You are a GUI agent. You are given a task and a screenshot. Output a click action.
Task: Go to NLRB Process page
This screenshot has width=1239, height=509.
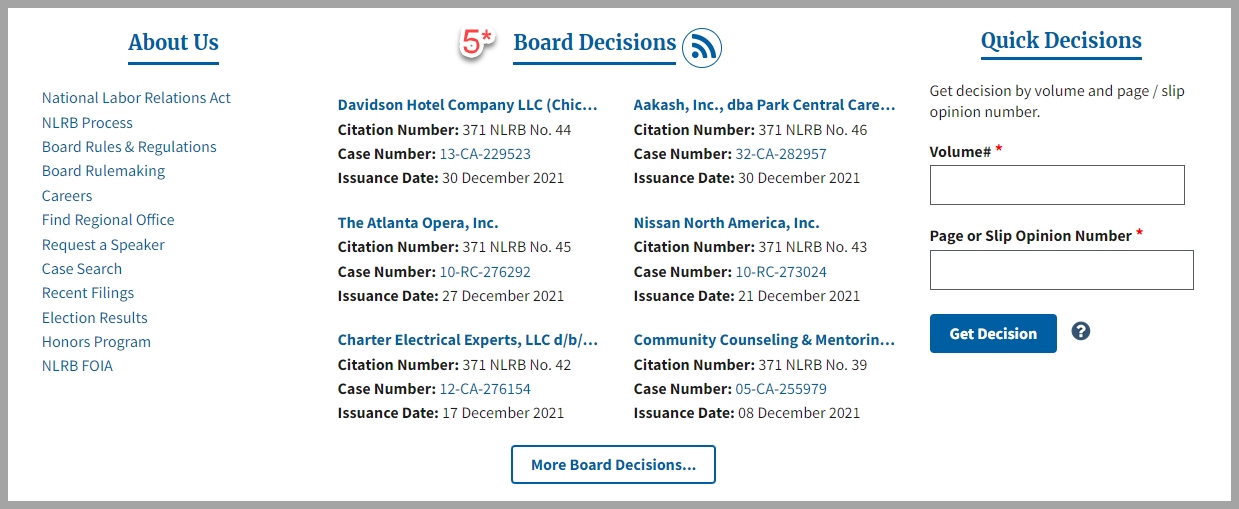(x=87, y=123)
